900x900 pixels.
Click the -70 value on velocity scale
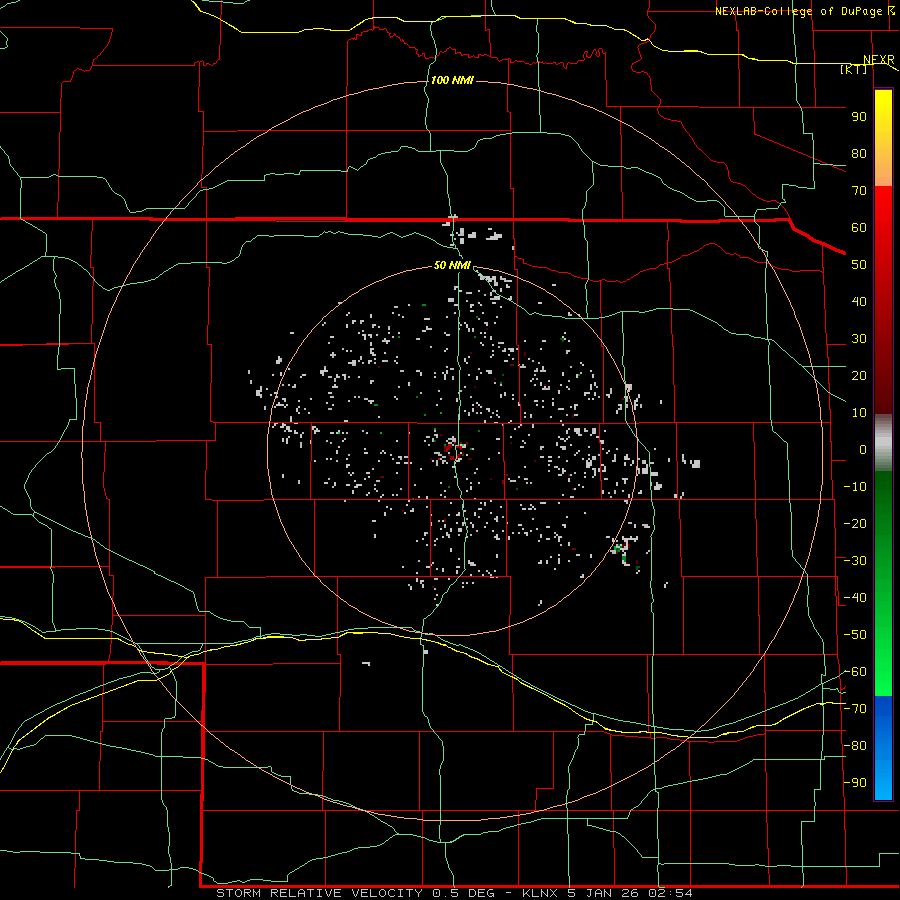click(855, 709)
